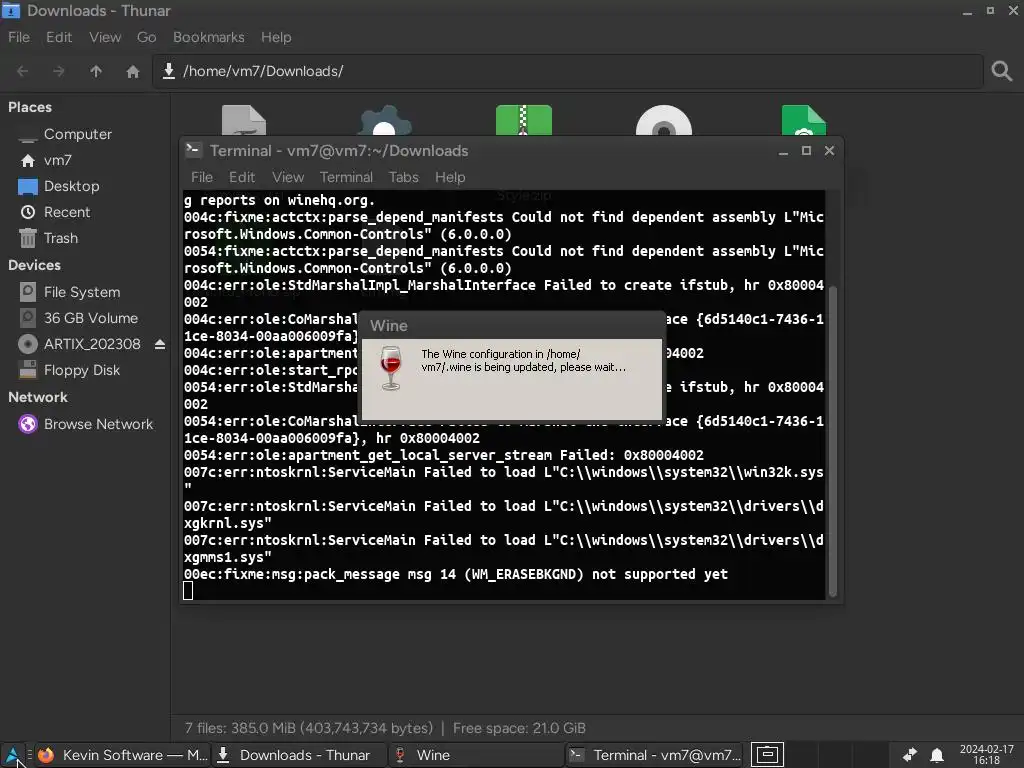Open Thunar View menu

click(x=105, y=37)
